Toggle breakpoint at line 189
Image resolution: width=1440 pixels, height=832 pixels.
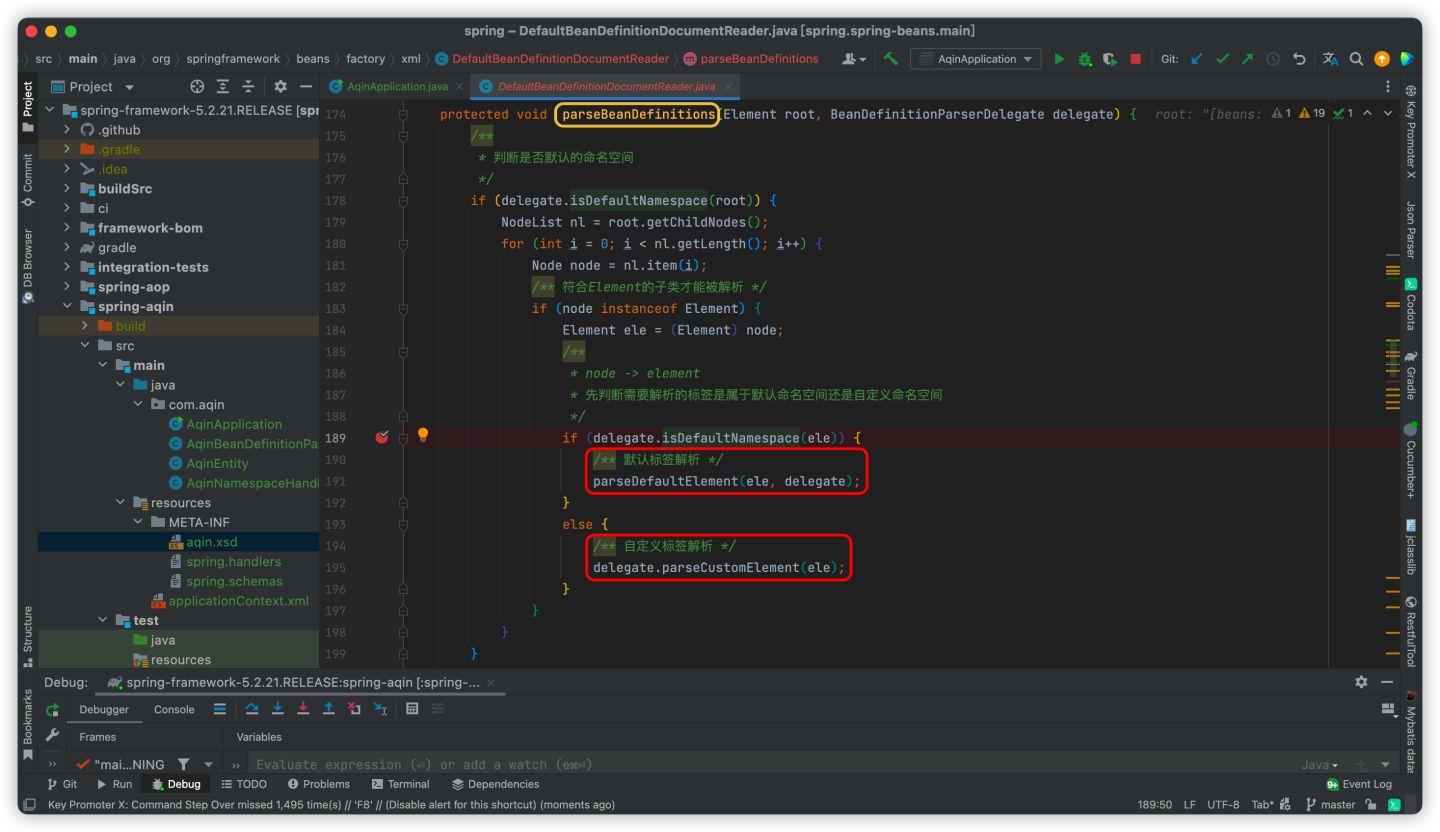[x=382, y=437]
